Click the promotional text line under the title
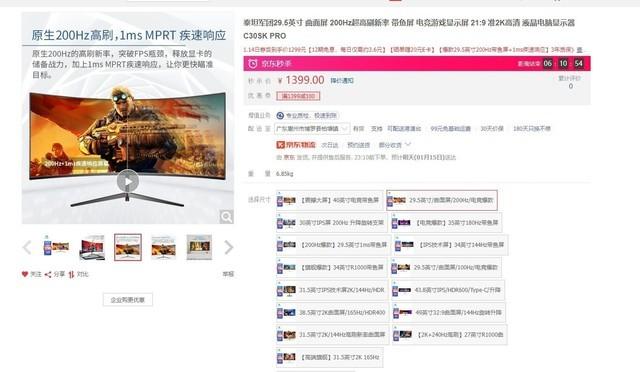The image size is (640, 372). (x=413, y=50)
